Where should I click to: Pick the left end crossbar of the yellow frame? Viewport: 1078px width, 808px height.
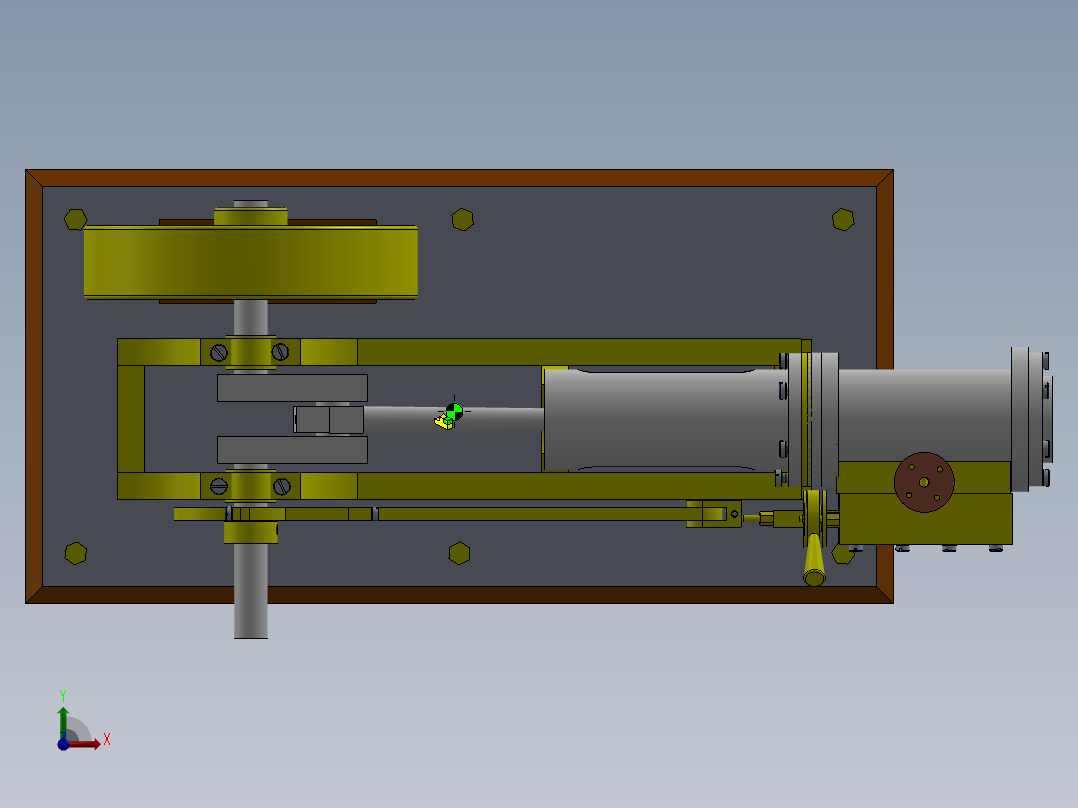(x=131, y=419)
